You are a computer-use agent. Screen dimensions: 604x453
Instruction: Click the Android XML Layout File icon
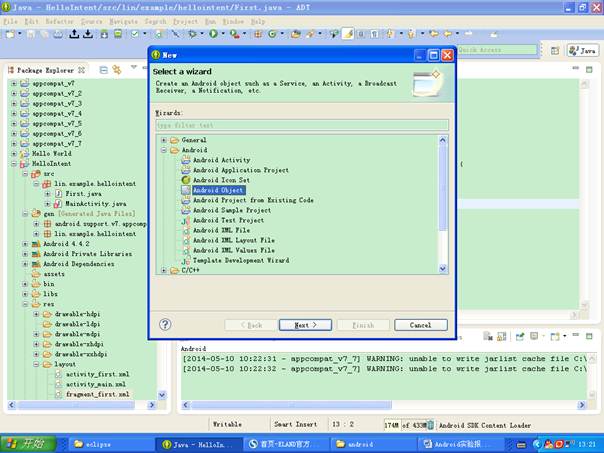coord(185,240)
